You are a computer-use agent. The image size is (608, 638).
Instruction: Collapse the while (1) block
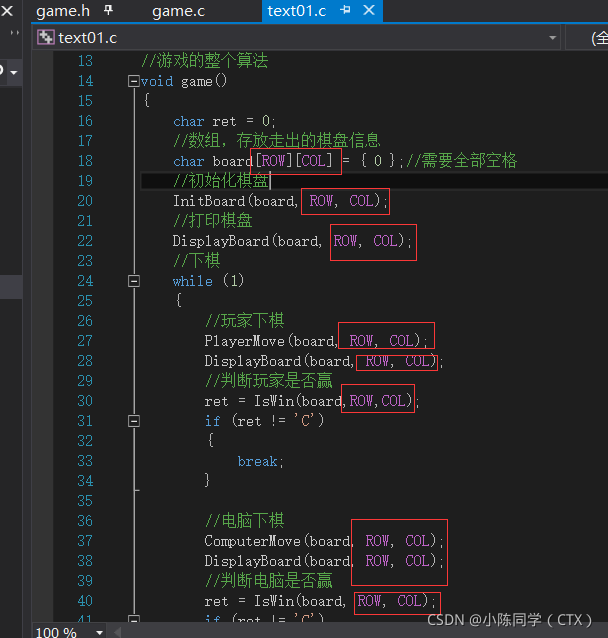134,281
